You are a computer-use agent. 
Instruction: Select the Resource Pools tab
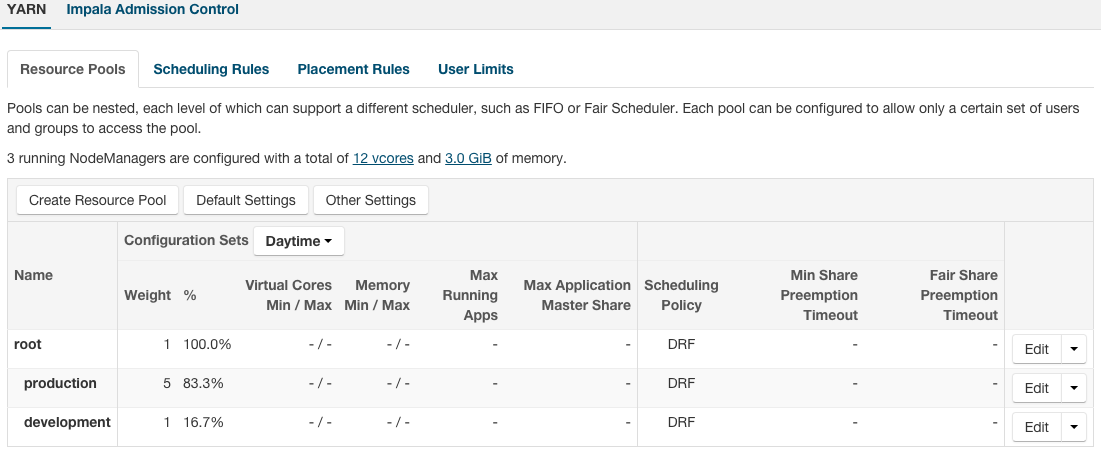(x=73, y=69)
